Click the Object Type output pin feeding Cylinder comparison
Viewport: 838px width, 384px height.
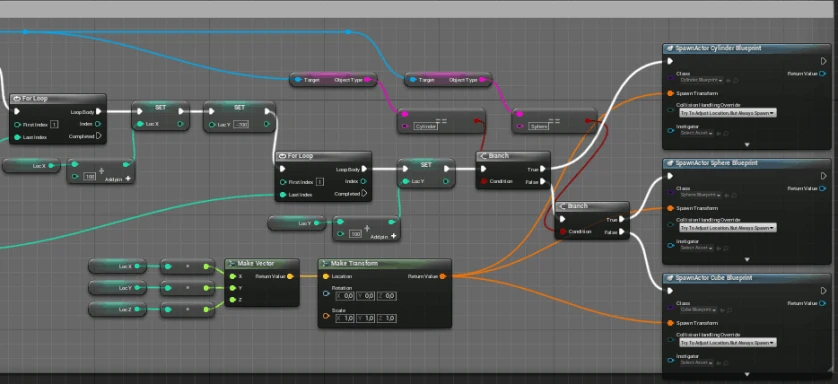[x=368, y=80]
